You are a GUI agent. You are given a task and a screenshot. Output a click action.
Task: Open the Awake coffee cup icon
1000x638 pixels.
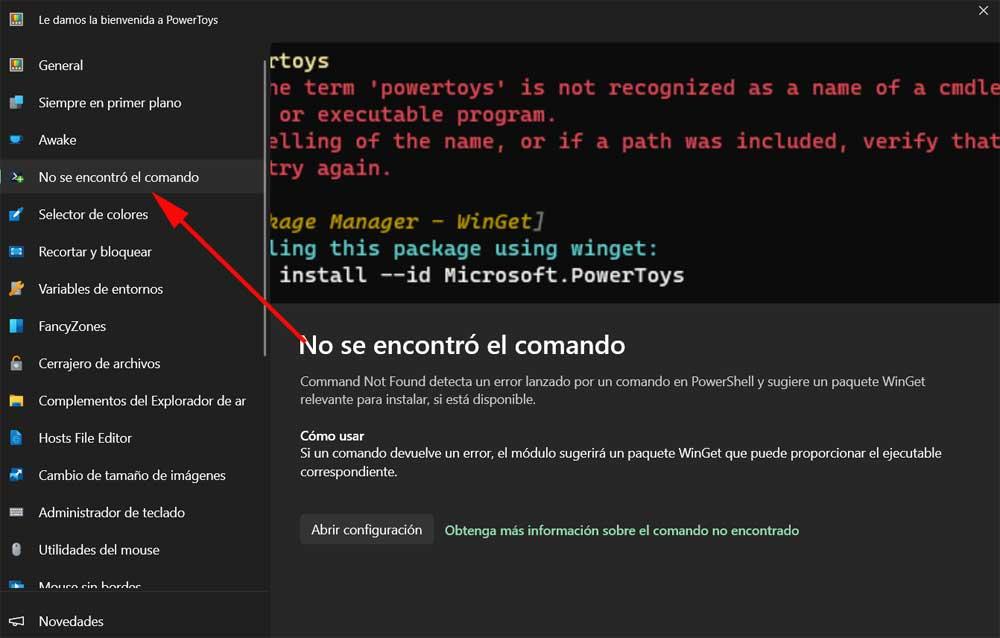pos(17,140)
